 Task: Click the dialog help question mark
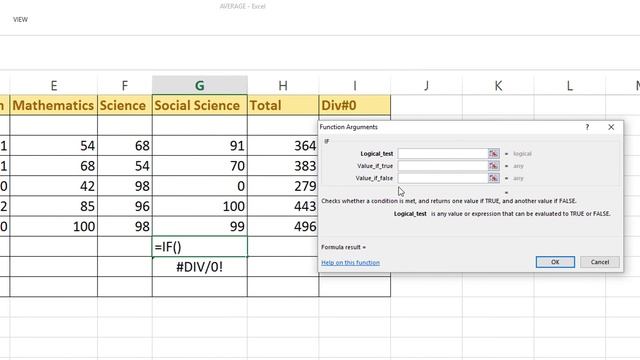pyautogui.click(x=587, y=127)
